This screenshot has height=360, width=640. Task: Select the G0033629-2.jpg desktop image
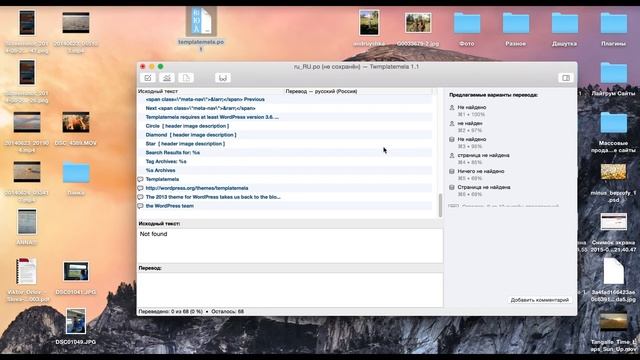click(x=418, y=23)
